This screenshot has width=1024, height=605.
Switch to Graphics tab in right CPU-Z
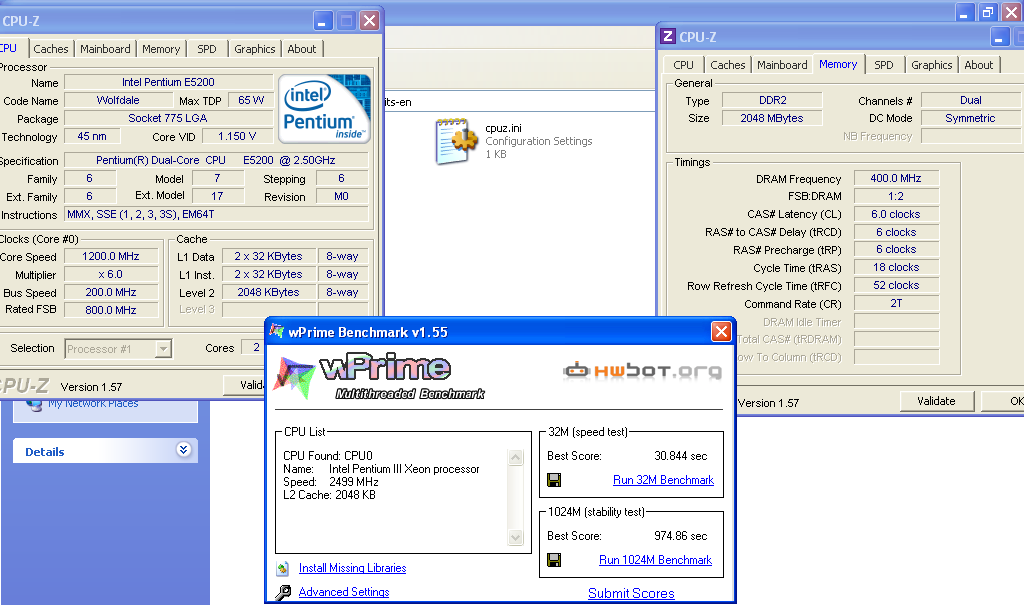(x=931, y=65)
